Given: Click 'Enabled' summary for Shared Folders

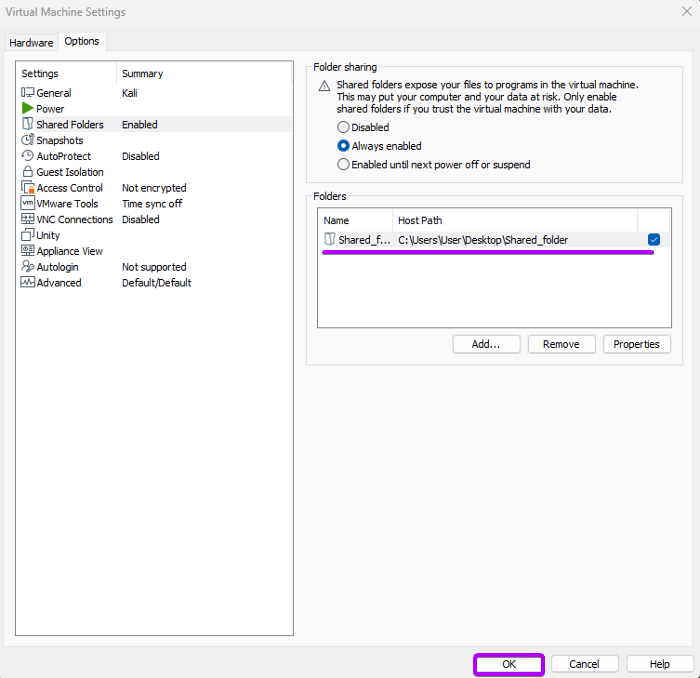Looking at the screenshot, I should point(140,125).
